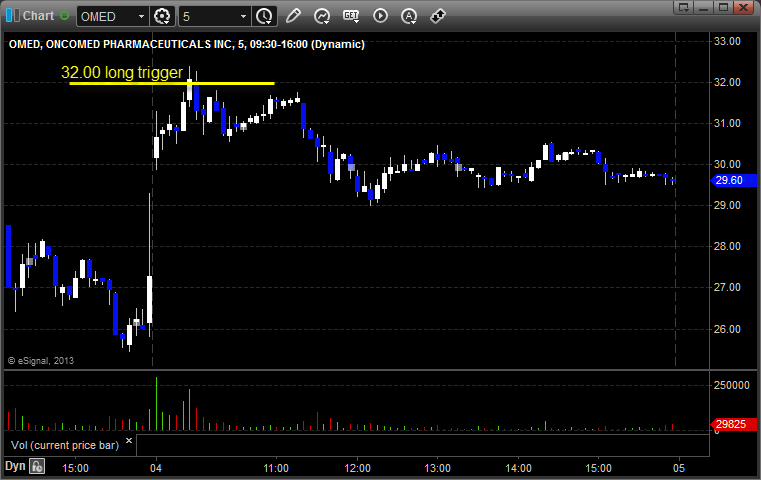Click the 29.00 price axis label
Screen dimensions: 761x480
pyautogui.click(x=727, y=205)
